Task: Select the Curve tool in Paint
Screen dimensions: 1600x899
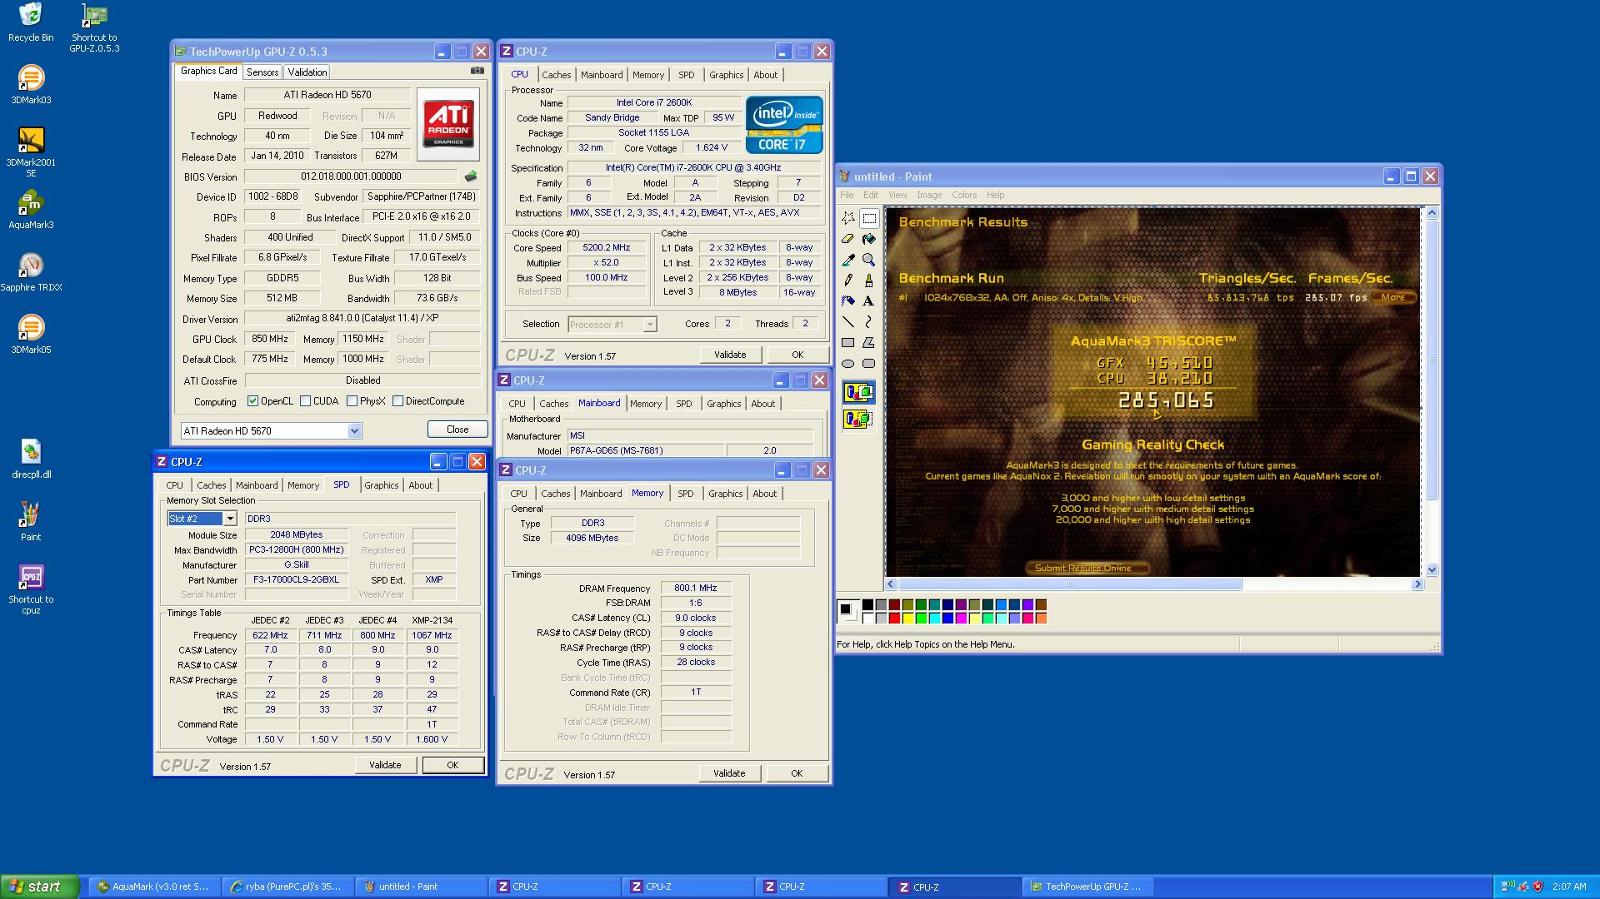Action: [868, 322]
